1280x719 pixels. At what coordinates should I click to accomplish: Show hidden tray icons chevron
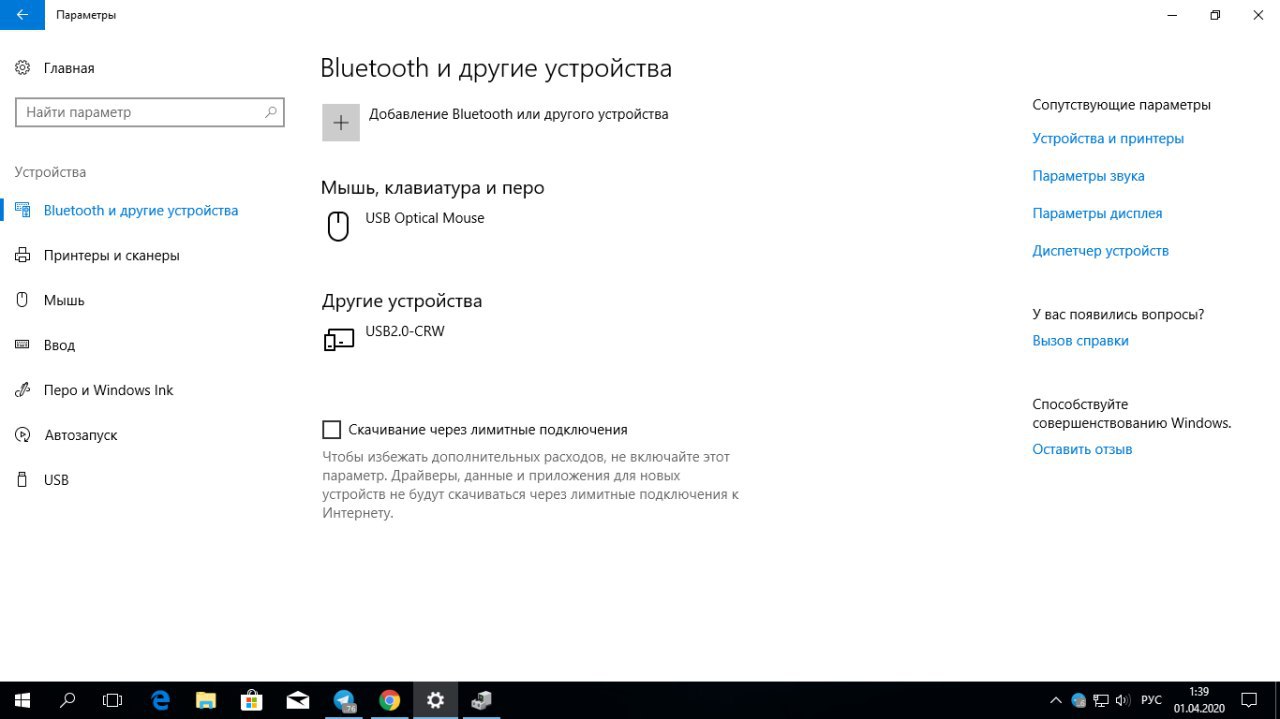coord(1056,700)
